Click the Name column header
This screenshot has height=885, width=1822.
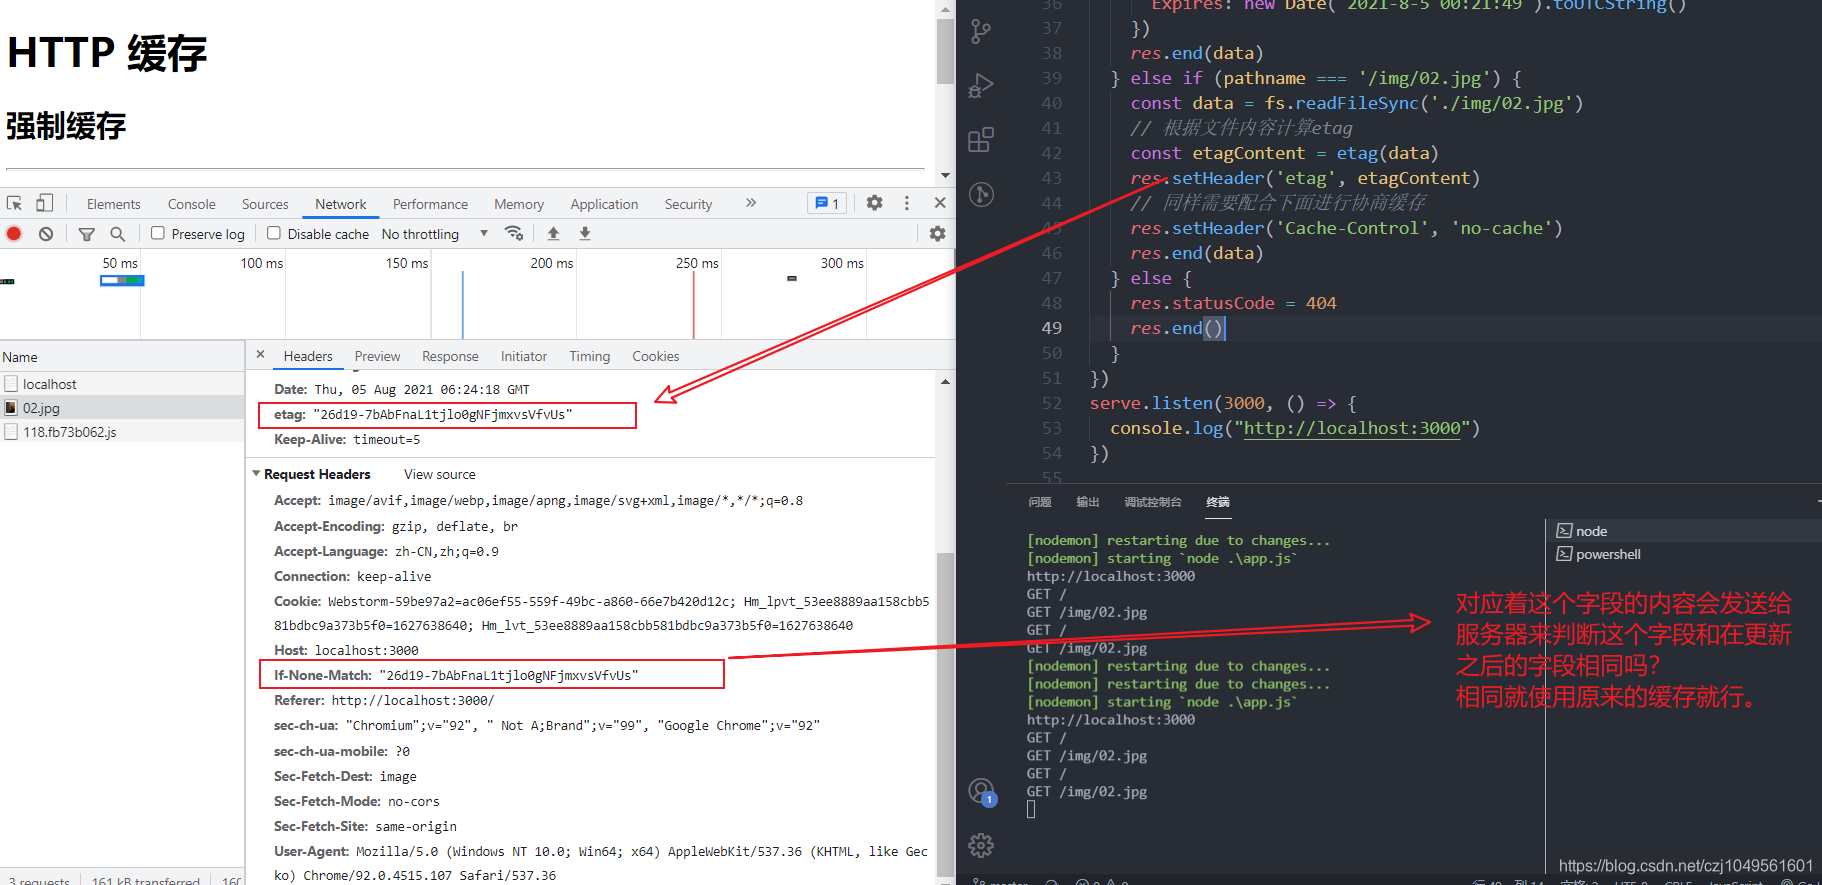pyautogui.click(x=122, y=357)
